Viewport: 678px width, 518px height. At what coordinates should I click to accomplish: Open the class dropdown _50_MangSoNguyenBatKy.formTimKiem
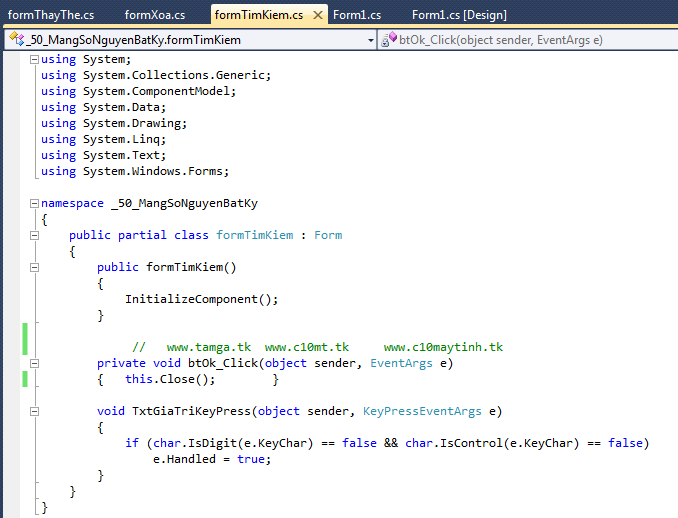point(190,40)
